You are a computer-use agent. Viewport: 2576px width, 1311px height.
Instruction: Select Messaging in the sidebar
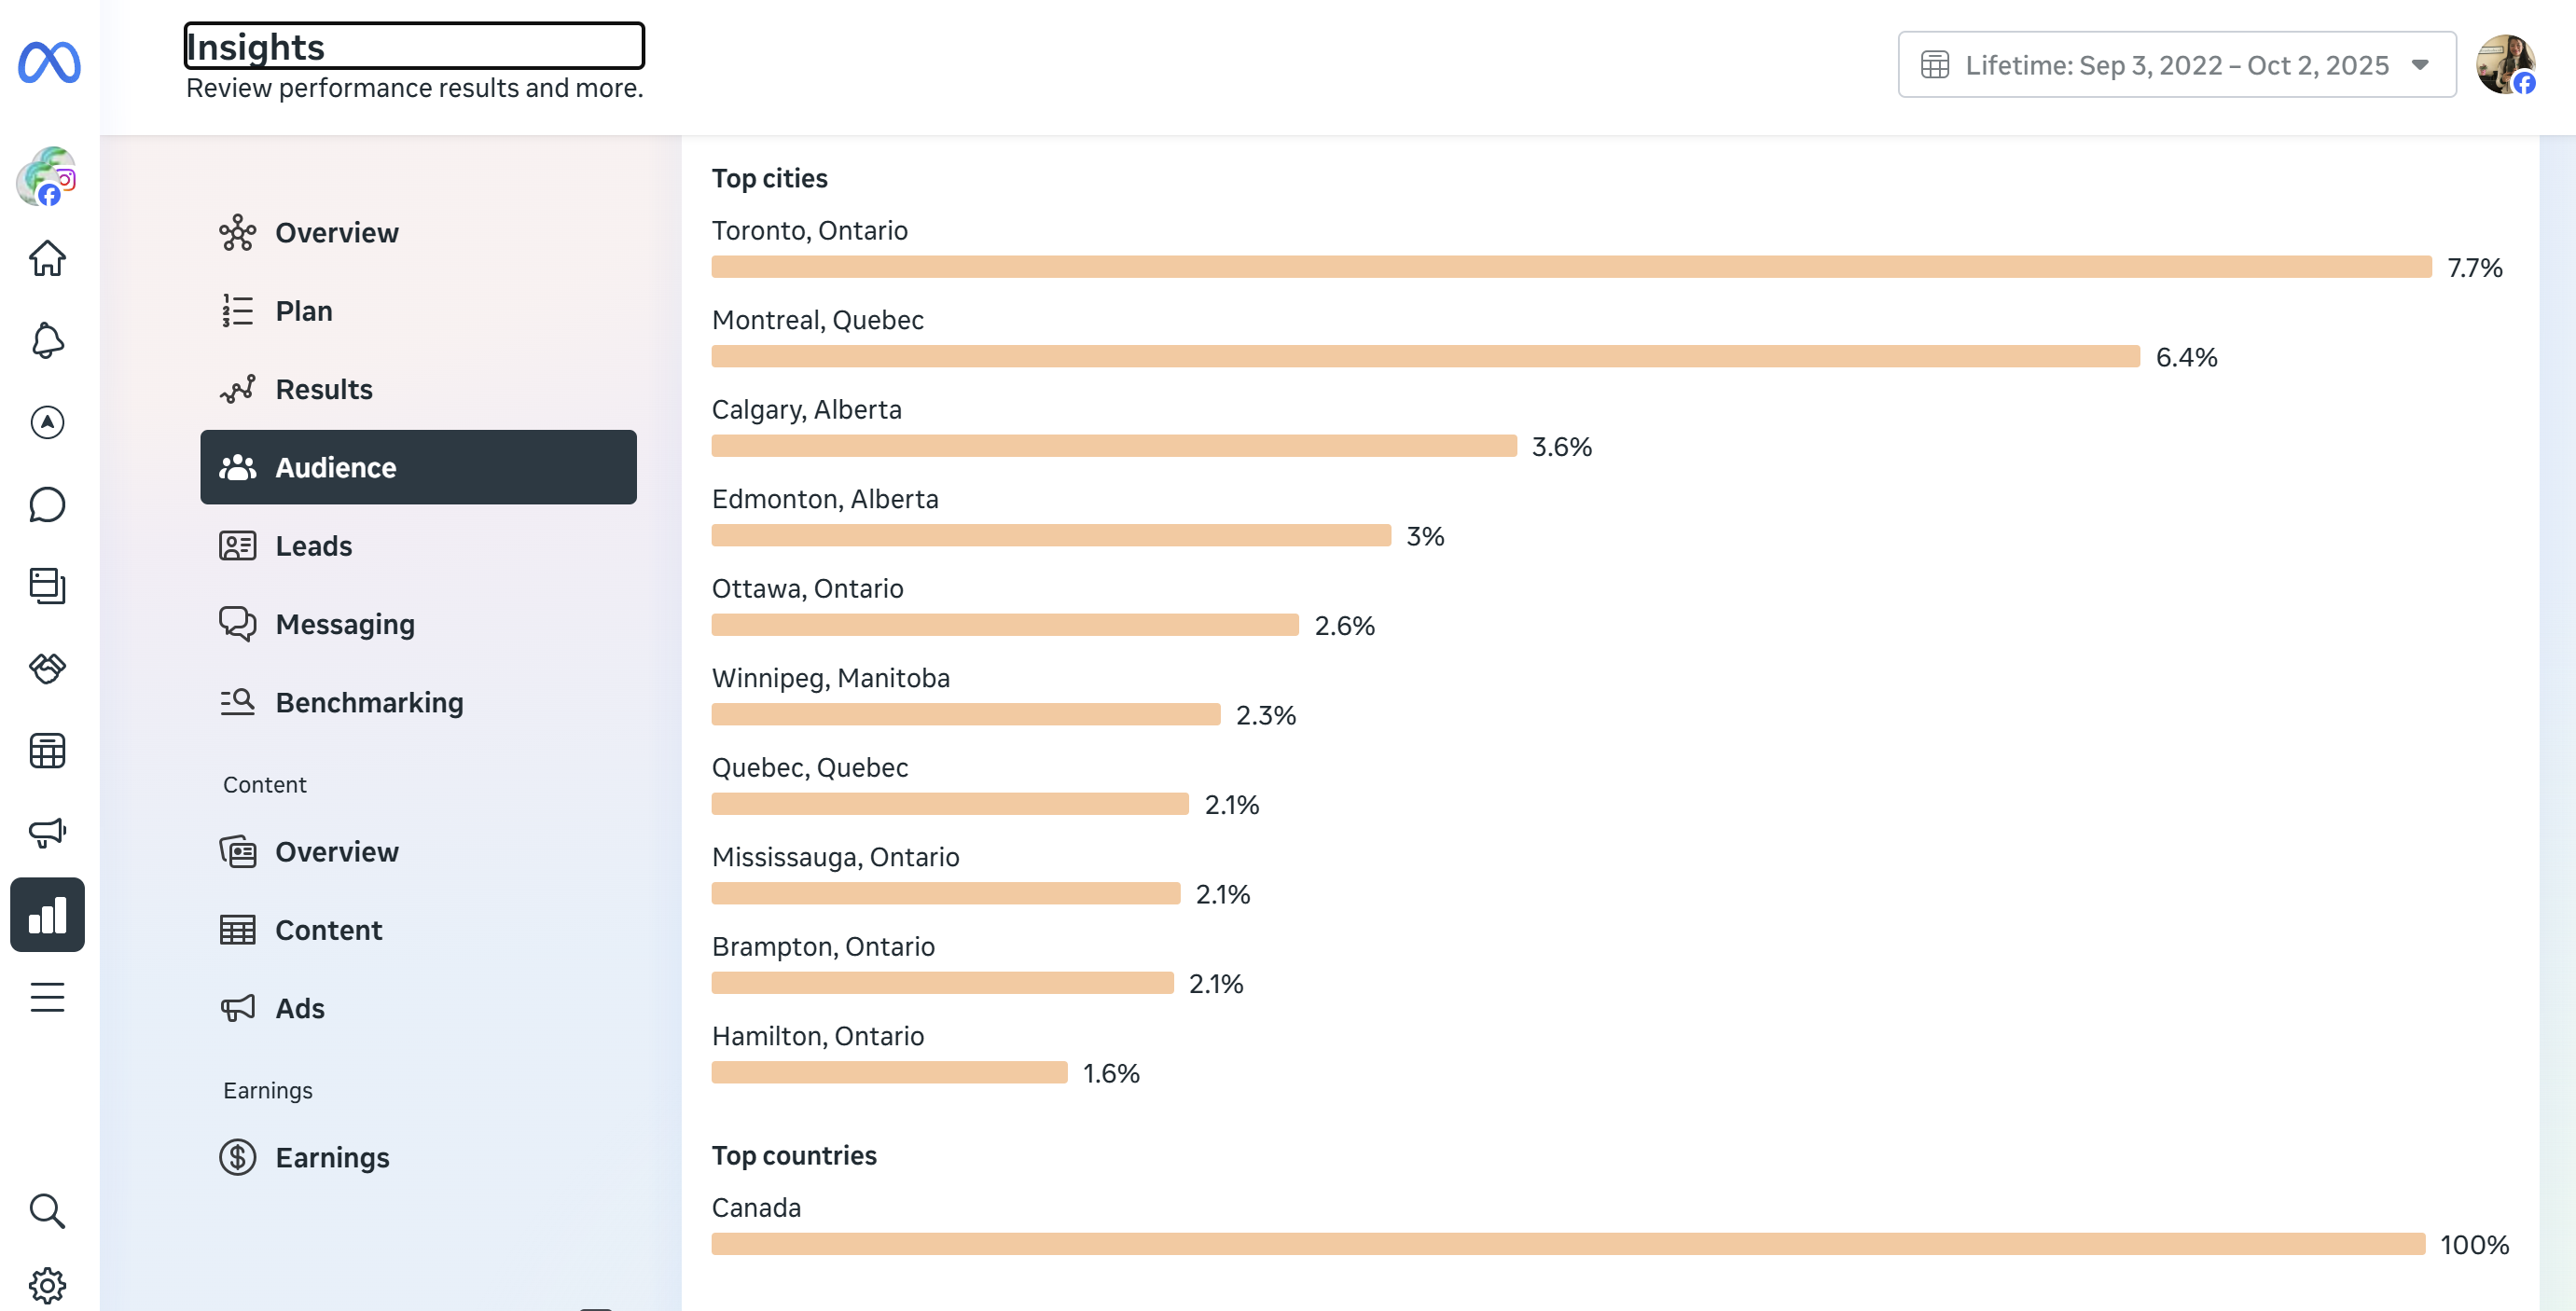[344, 624]
